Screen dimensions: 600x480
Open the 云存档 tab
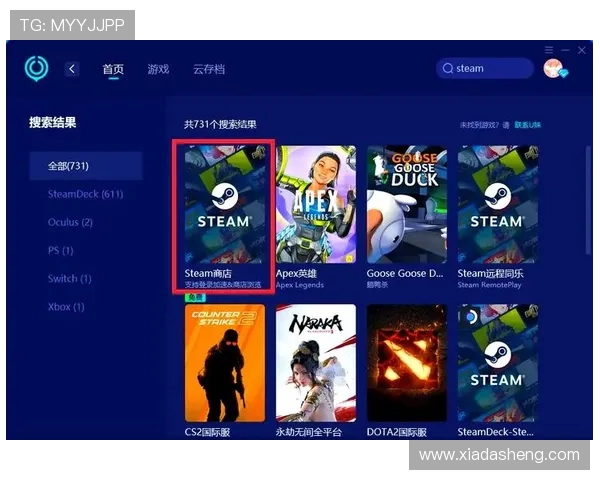[x=209, y=69]
